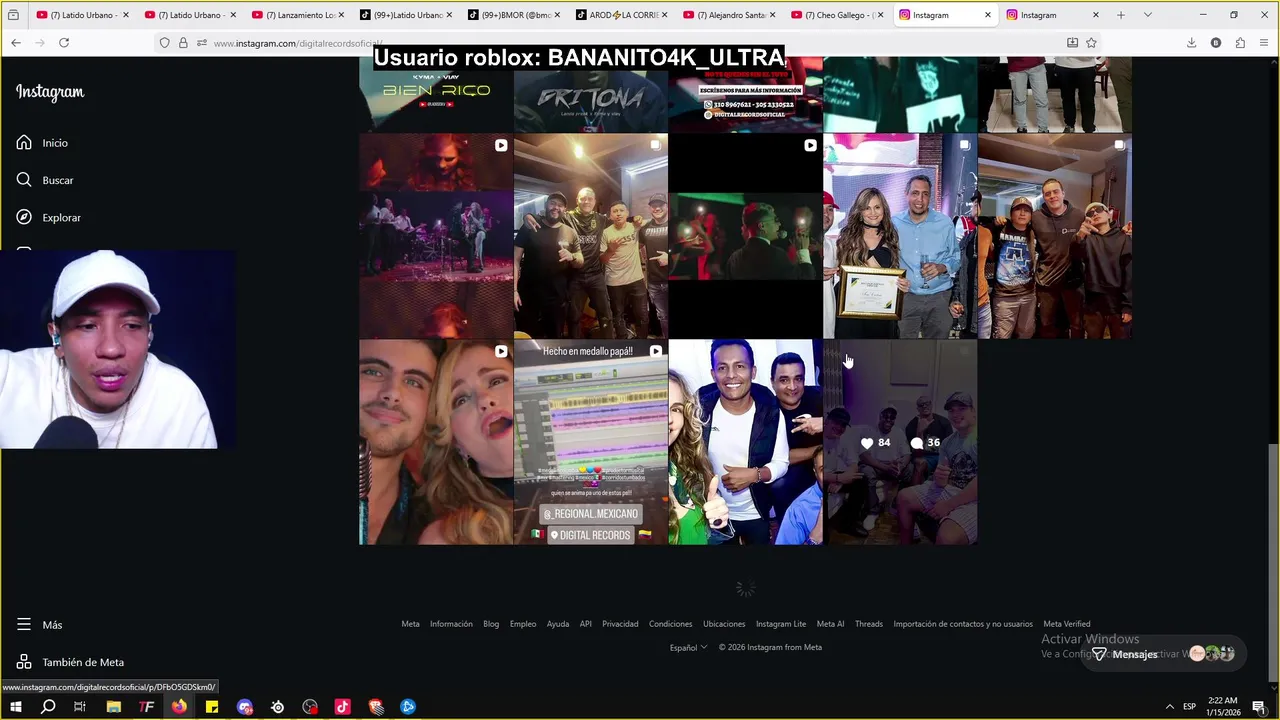Open footer link Ubicaciones
This screenshot has width=1280, height=720.
click(x=724, y=624)
